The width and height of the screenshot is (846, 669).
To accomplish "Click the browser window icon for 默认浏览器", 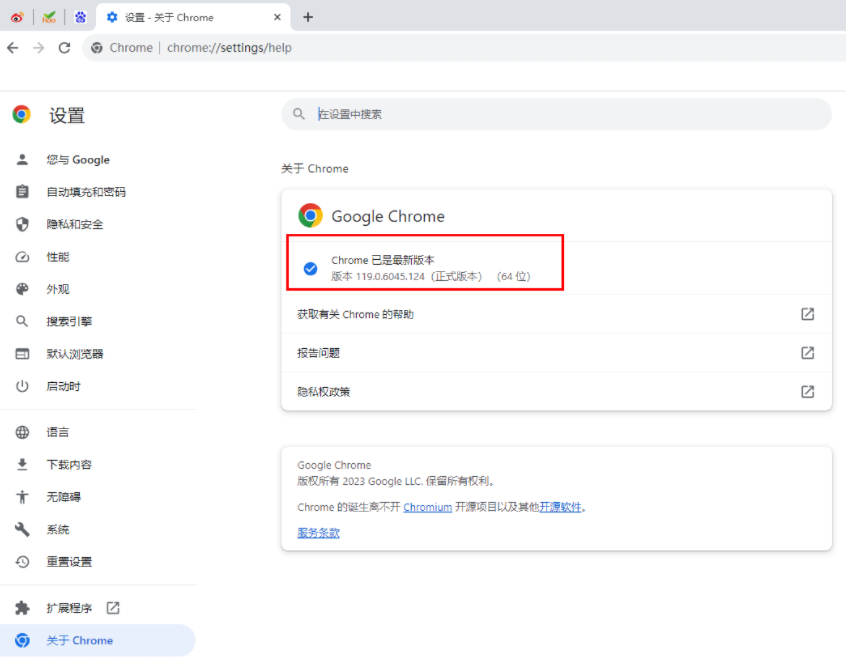I will (x=22, y=354).
